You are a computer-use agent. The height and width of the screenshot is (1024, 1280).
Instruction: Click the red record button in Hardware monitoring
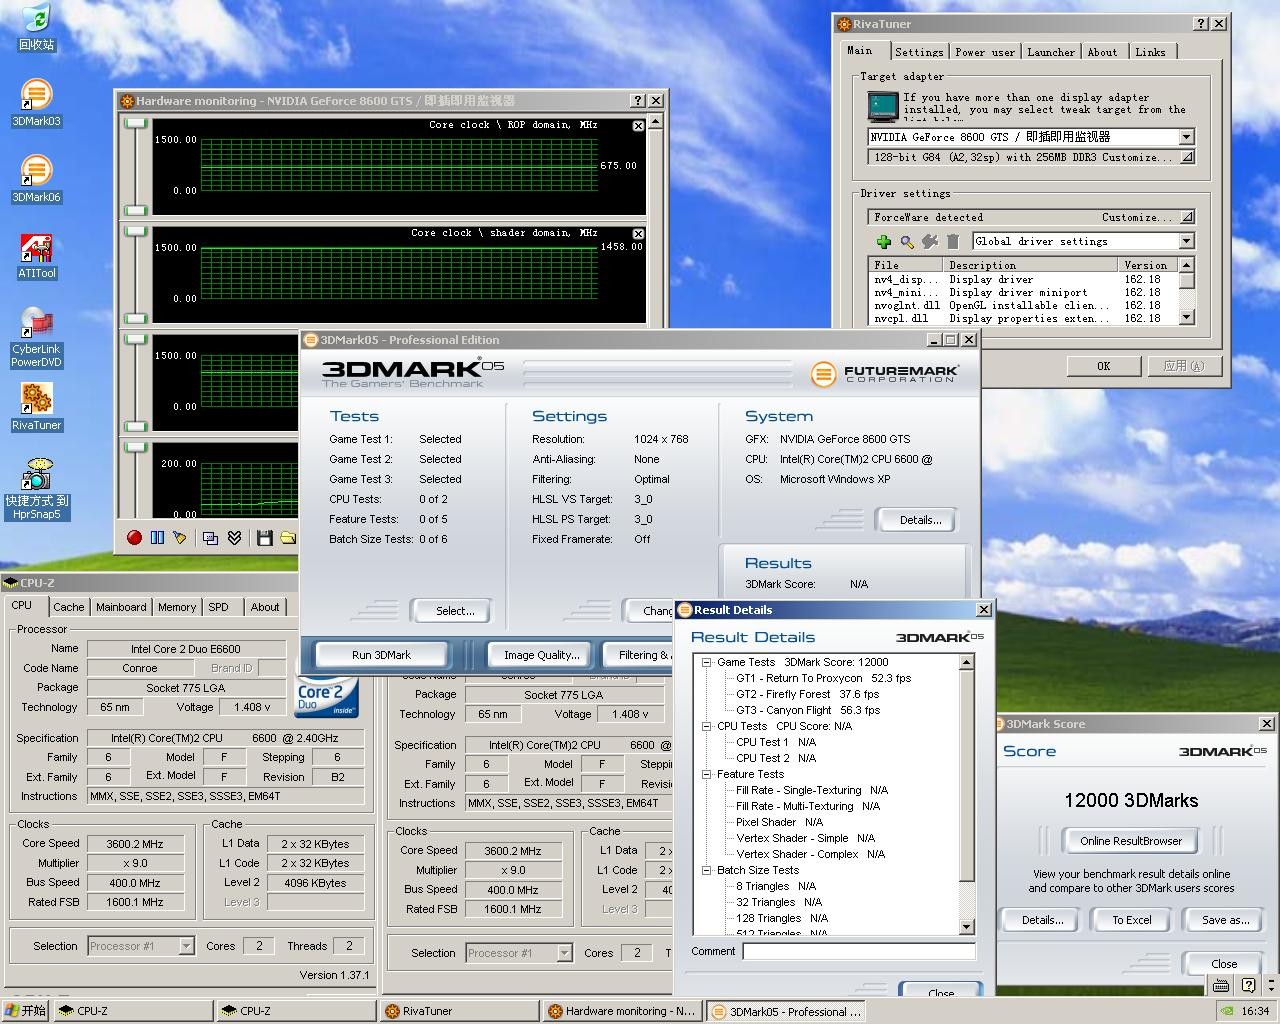pyautogui.click(x=134, y=538)
